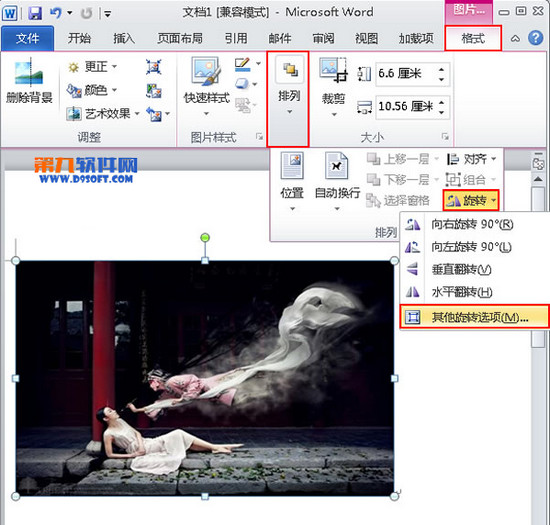
Task: Open the 自动换行 wrap text menu
Action: coord(337,181)
